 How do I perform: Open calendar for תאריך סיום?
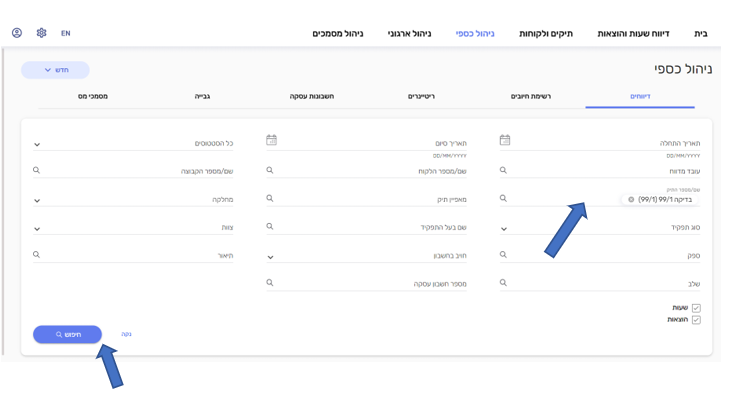tap(271, 141)
